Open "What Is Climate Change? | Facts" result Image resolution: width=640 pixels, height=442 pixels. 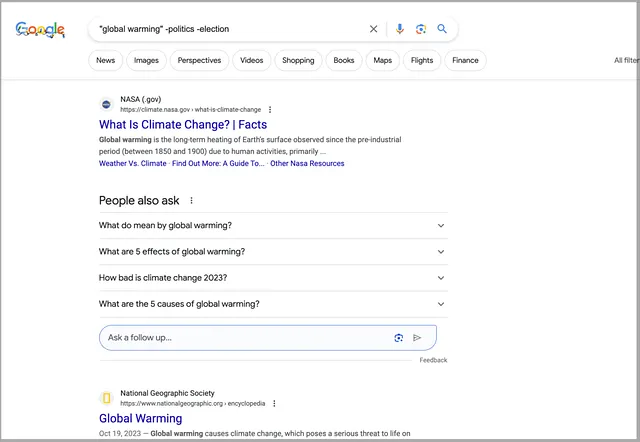click(183, 124)
